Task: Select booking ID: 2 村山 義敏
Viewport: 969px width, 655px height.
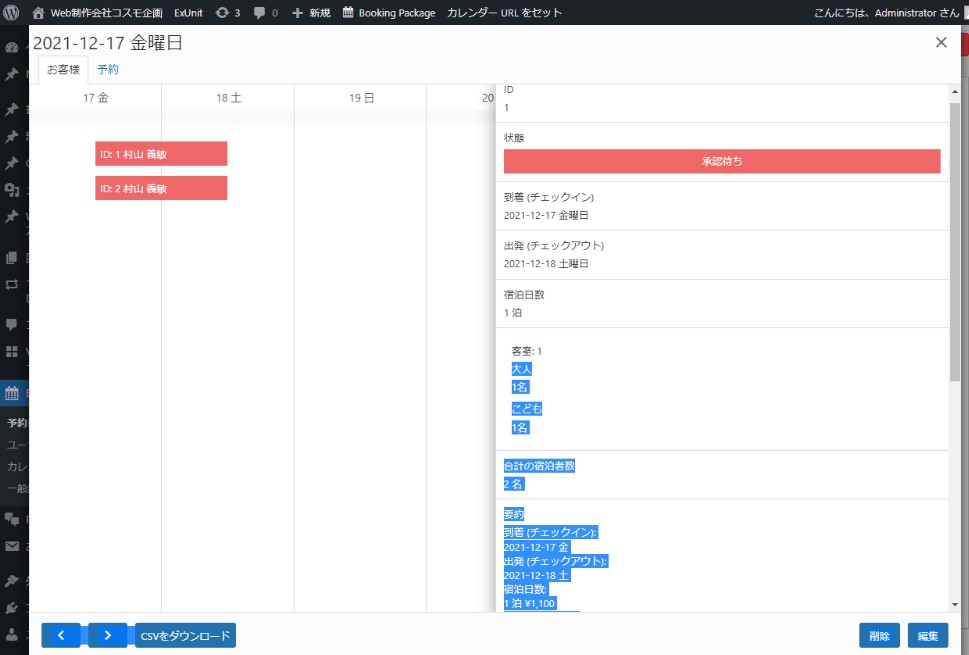Action: click(161, 188)
